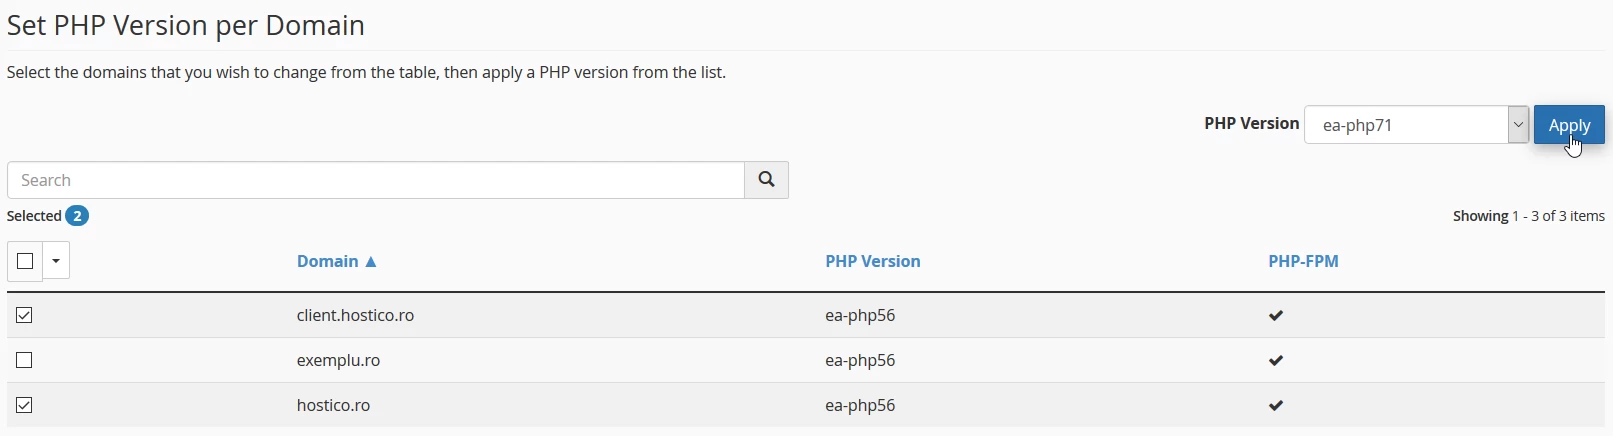
Task: Uncheck the client.hostico.ro checkbox
Action: [25, 315]
